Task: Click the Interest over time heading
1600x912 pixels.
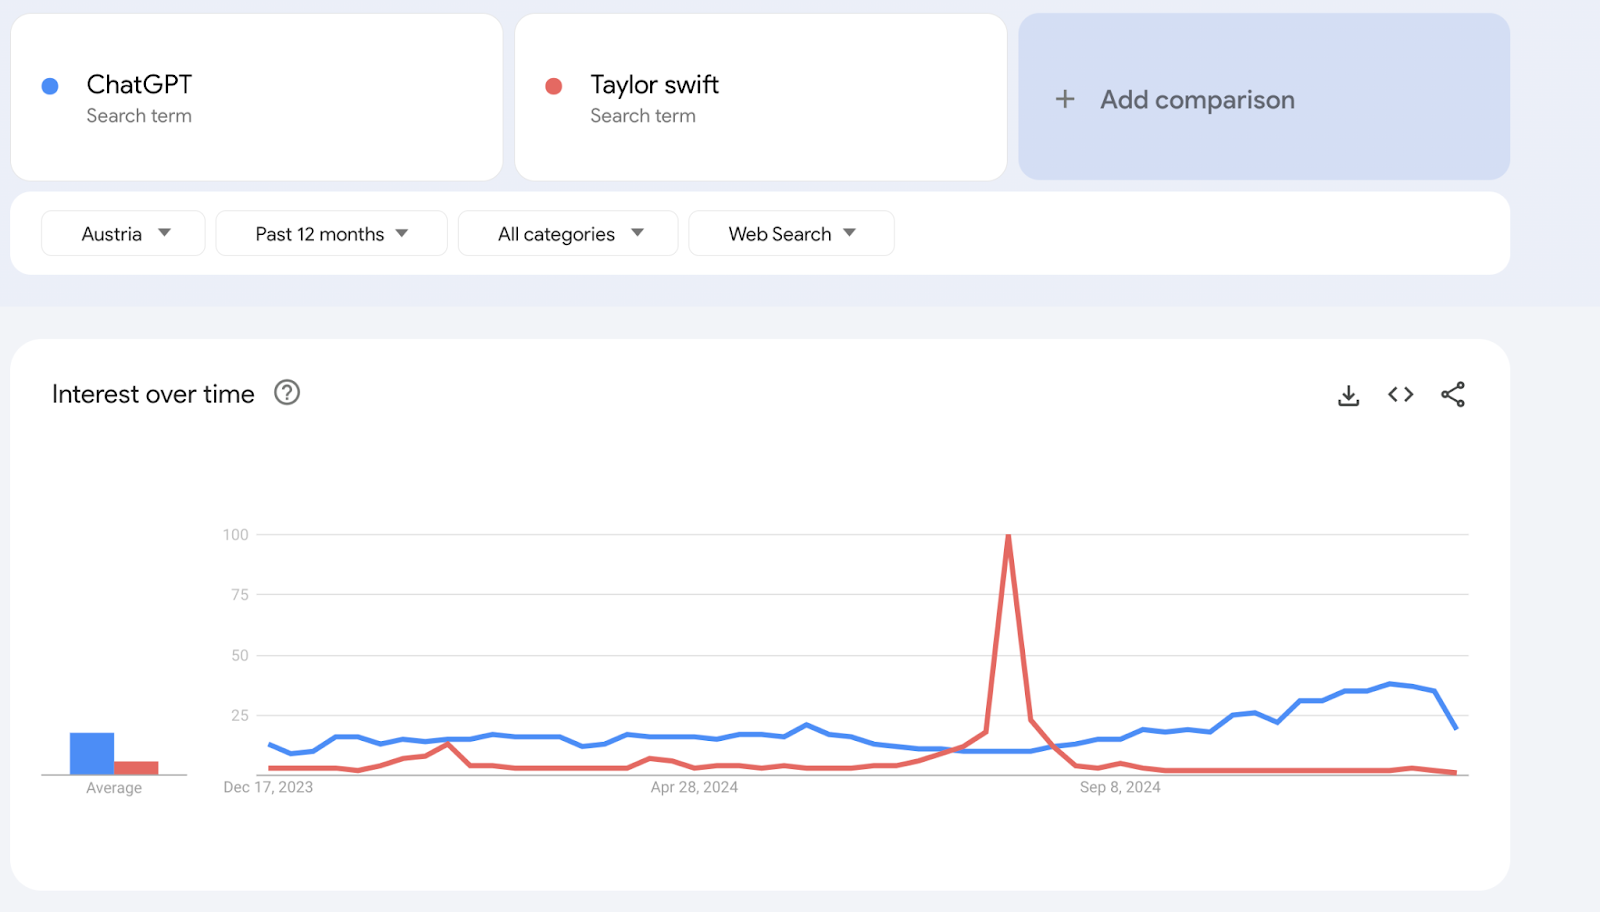Action: point(153,394)
